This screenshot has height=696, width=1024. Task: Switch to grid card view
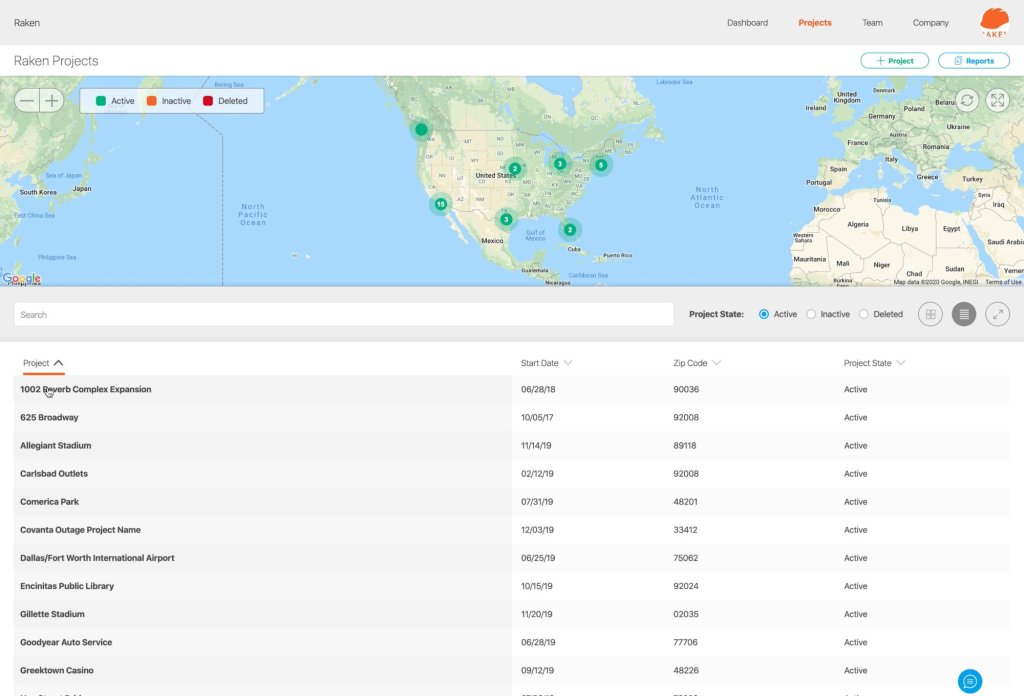[931, 314]
